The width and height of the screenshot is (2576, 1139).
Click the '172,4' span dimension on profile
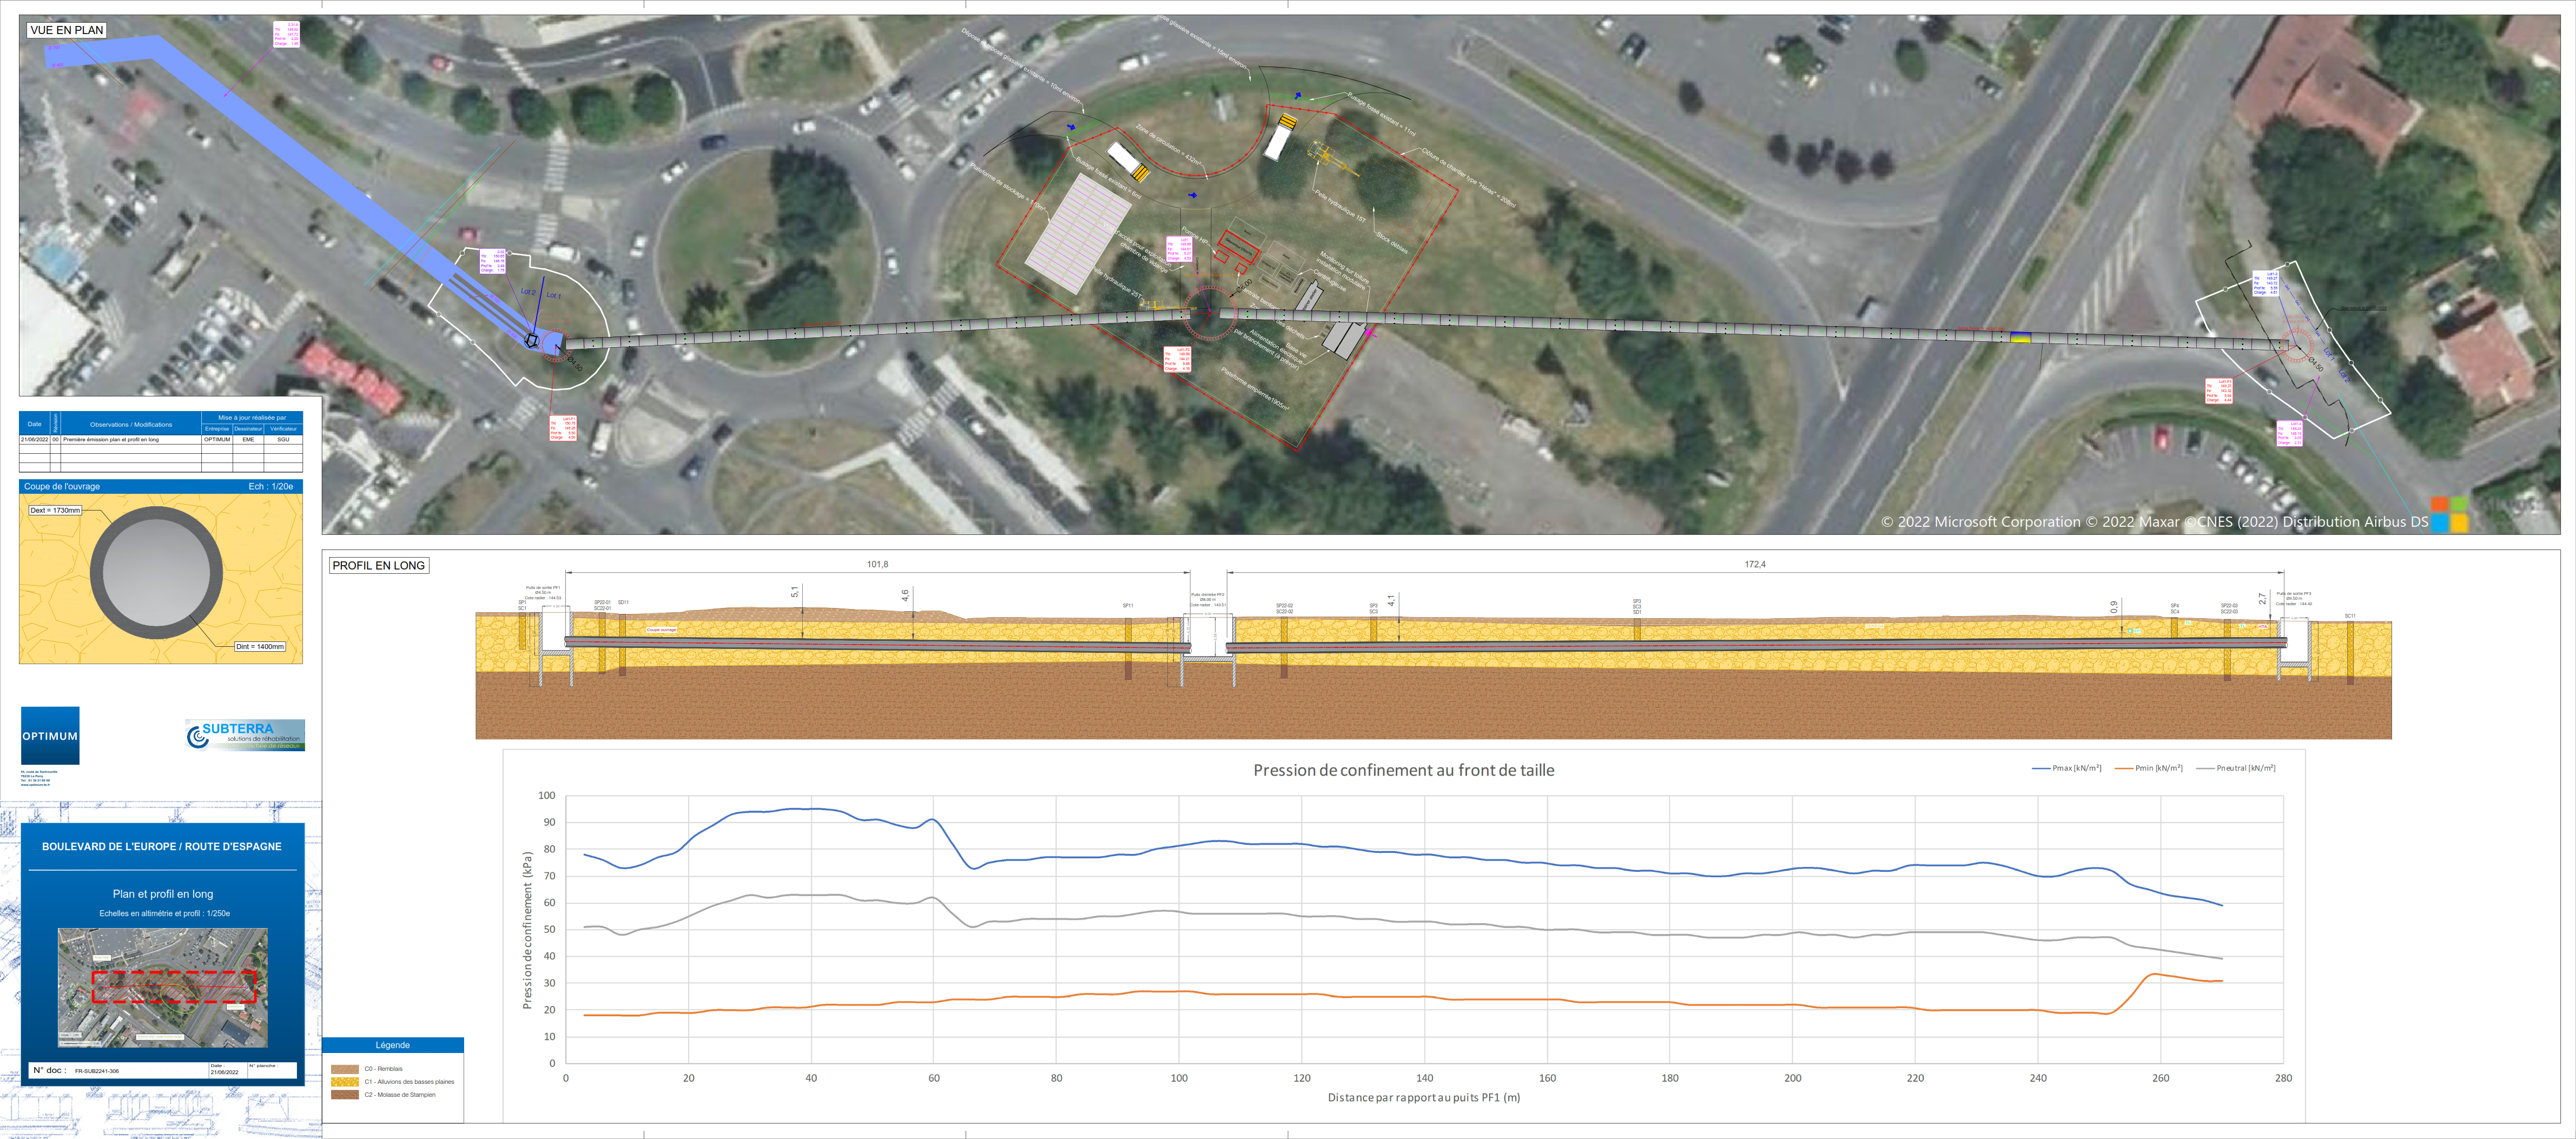pyautogui.click(x=1755, y=564)
